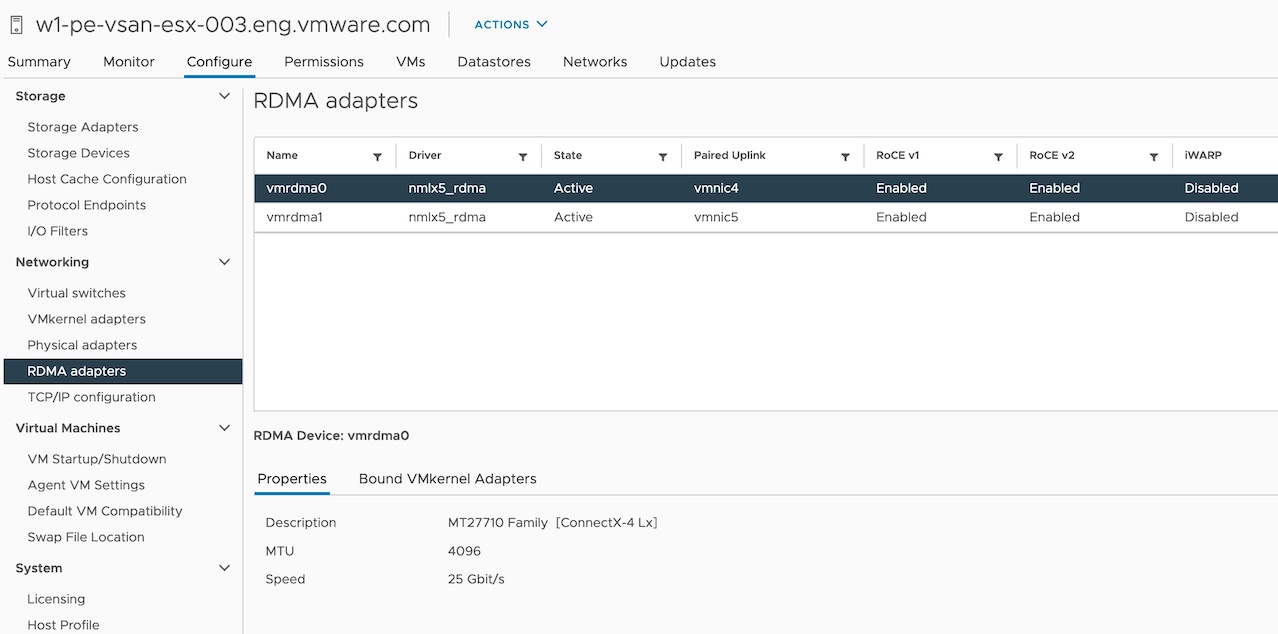The image size is (1278, 634).
Task: Open the filter for the RoCE v1 column
Action: click(998, 156)
